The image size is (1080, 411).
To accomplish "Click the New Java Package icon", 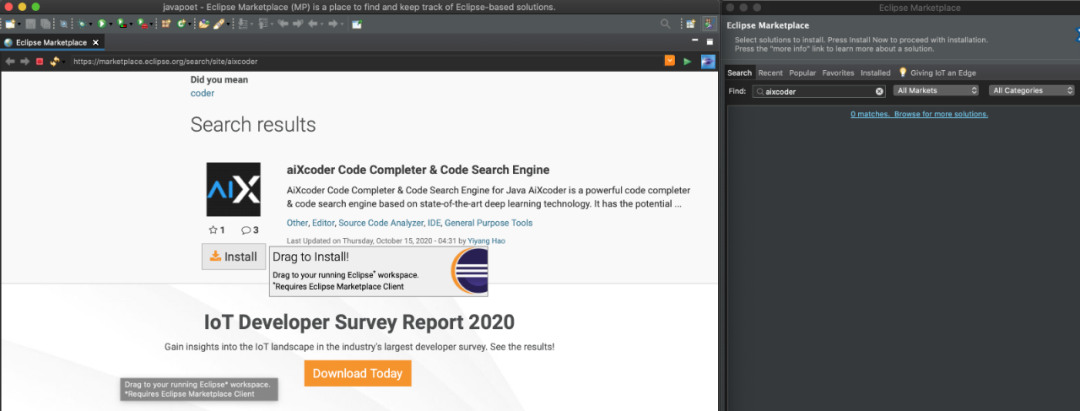I will pos(166,23).
